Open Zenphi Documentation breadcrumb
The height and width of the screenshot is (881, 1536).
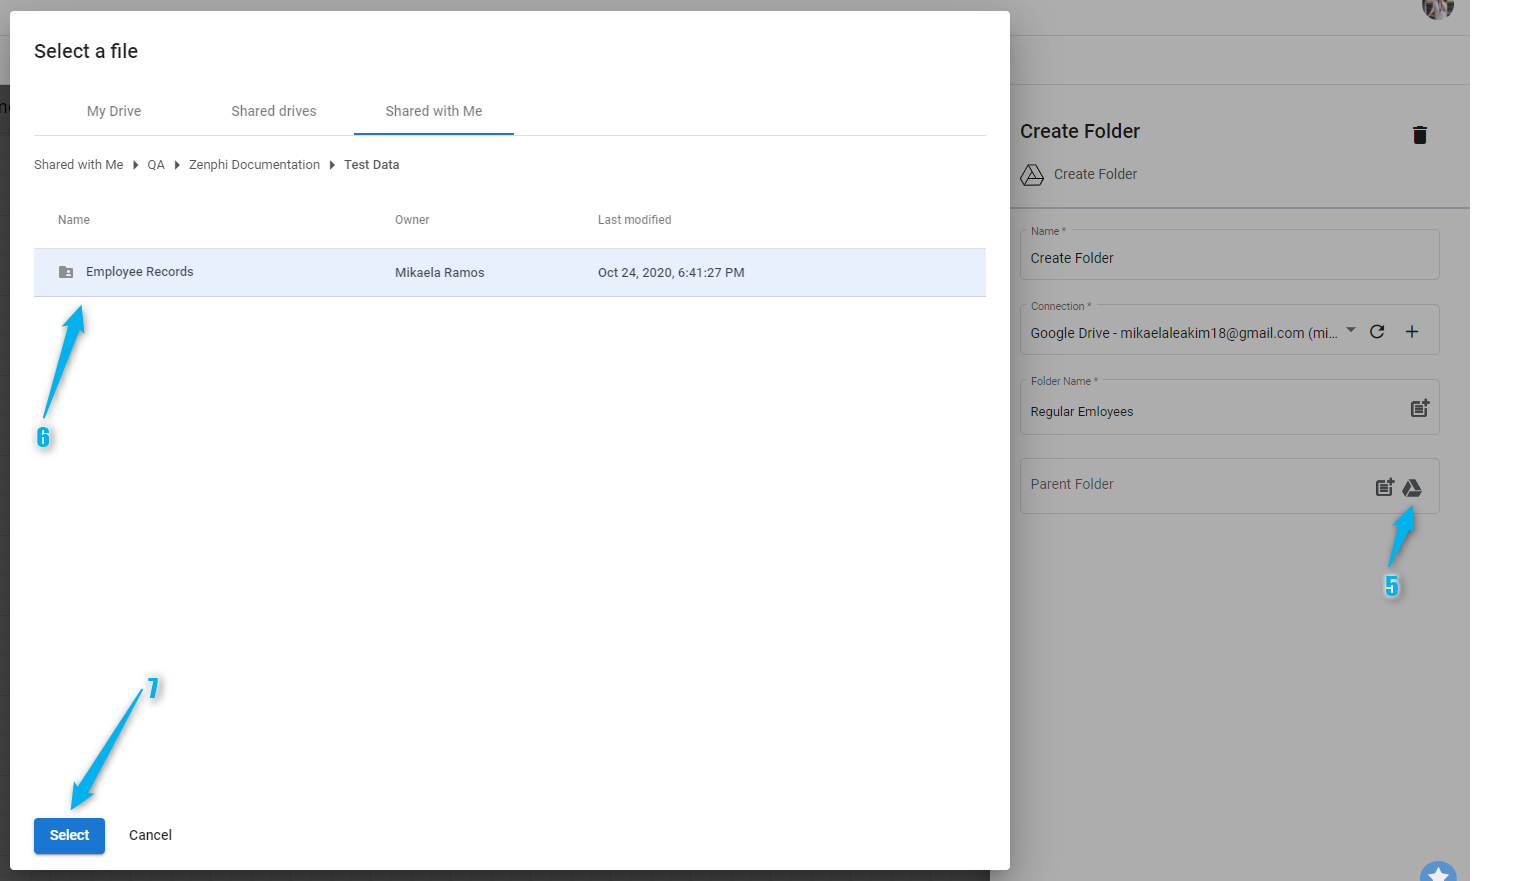254,165
